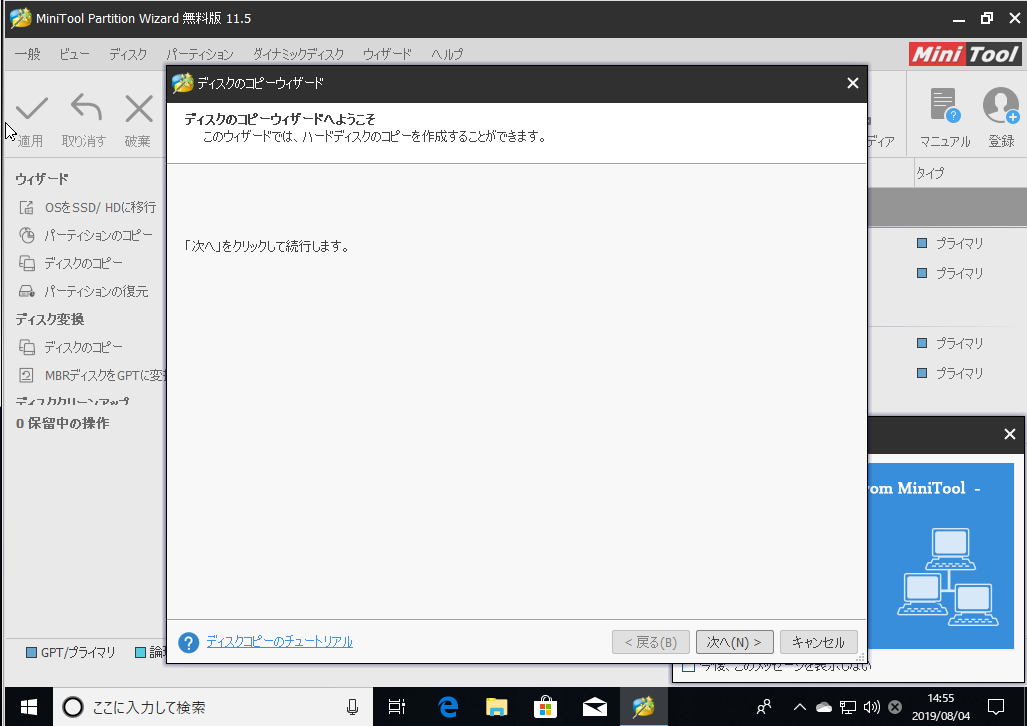Select OSをSSD/HDに移行 wizard in sidebar
This screenshot has height=726, width=1027.
coord(99,207)
